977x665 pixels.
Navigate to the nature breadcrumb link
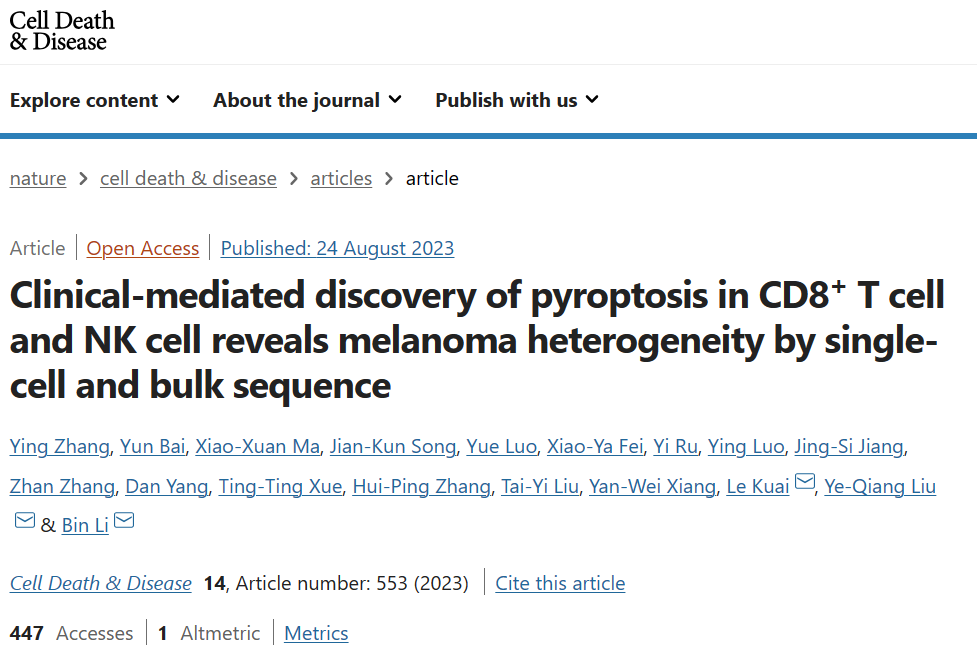coord(37,178)
